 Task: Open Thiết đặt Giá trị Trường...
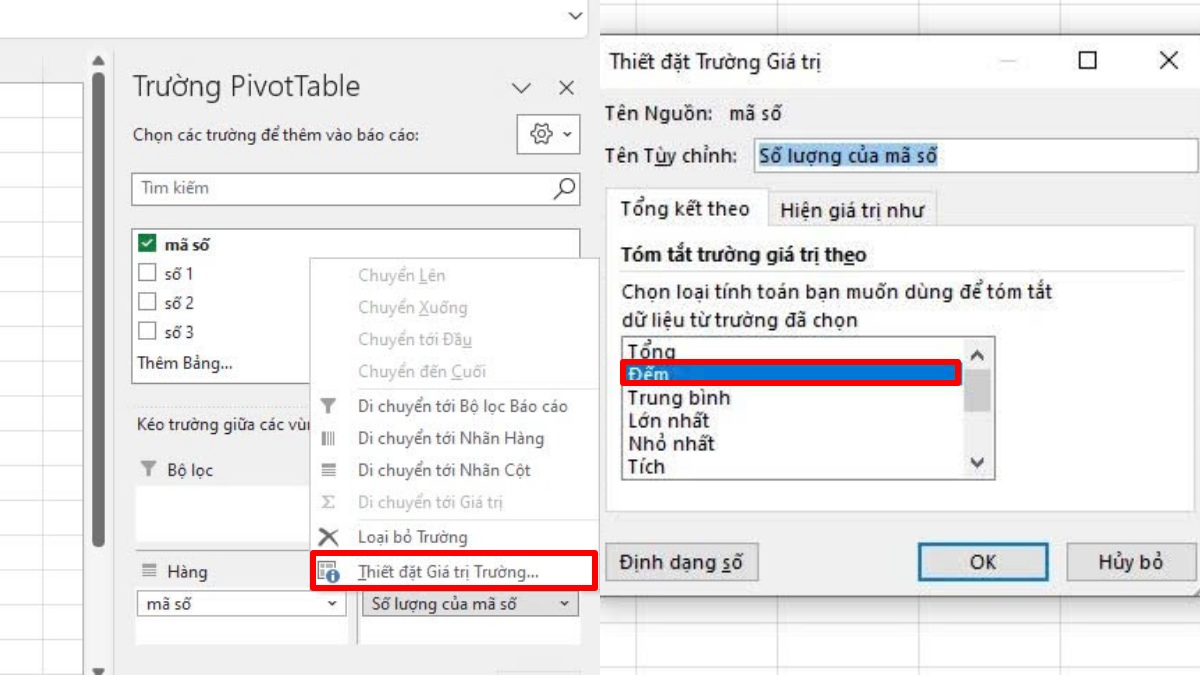[x=454, y=572]
